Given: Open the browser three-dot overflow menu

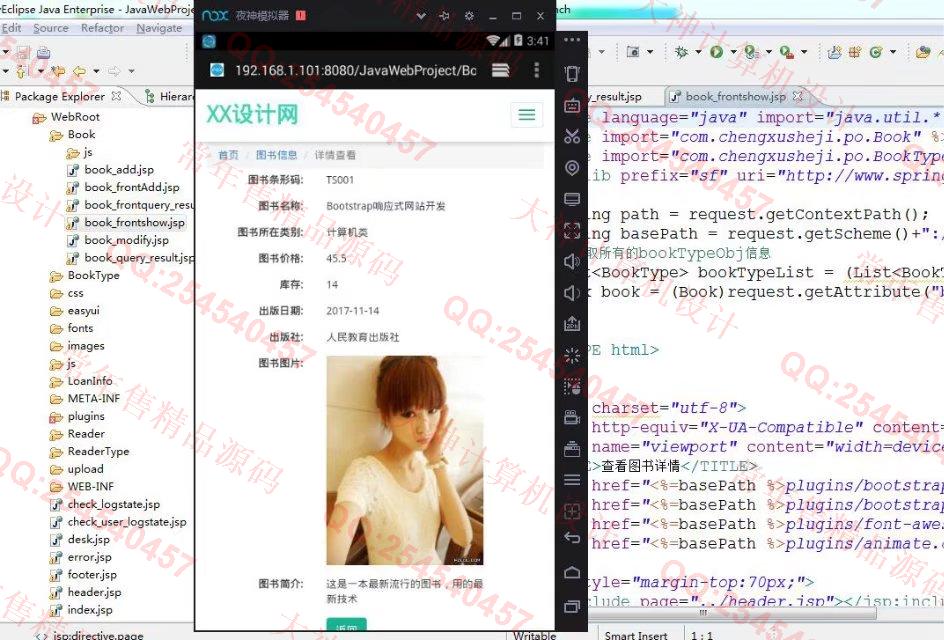Looking at the screenshot, I should pos(536,70).
